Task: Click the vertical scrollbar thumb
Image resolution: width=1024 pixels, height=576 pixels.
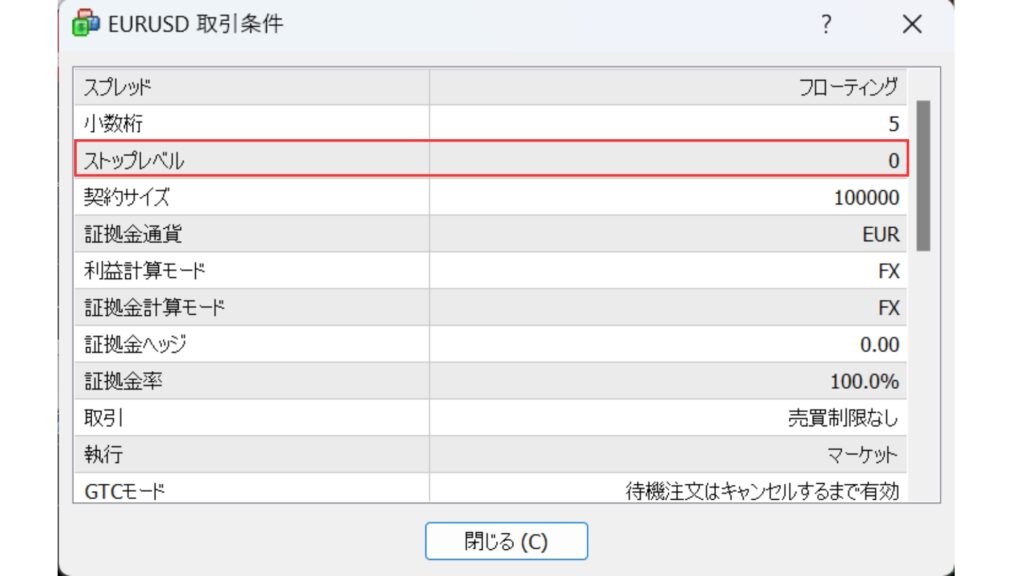Action: [x=923, y=174]
